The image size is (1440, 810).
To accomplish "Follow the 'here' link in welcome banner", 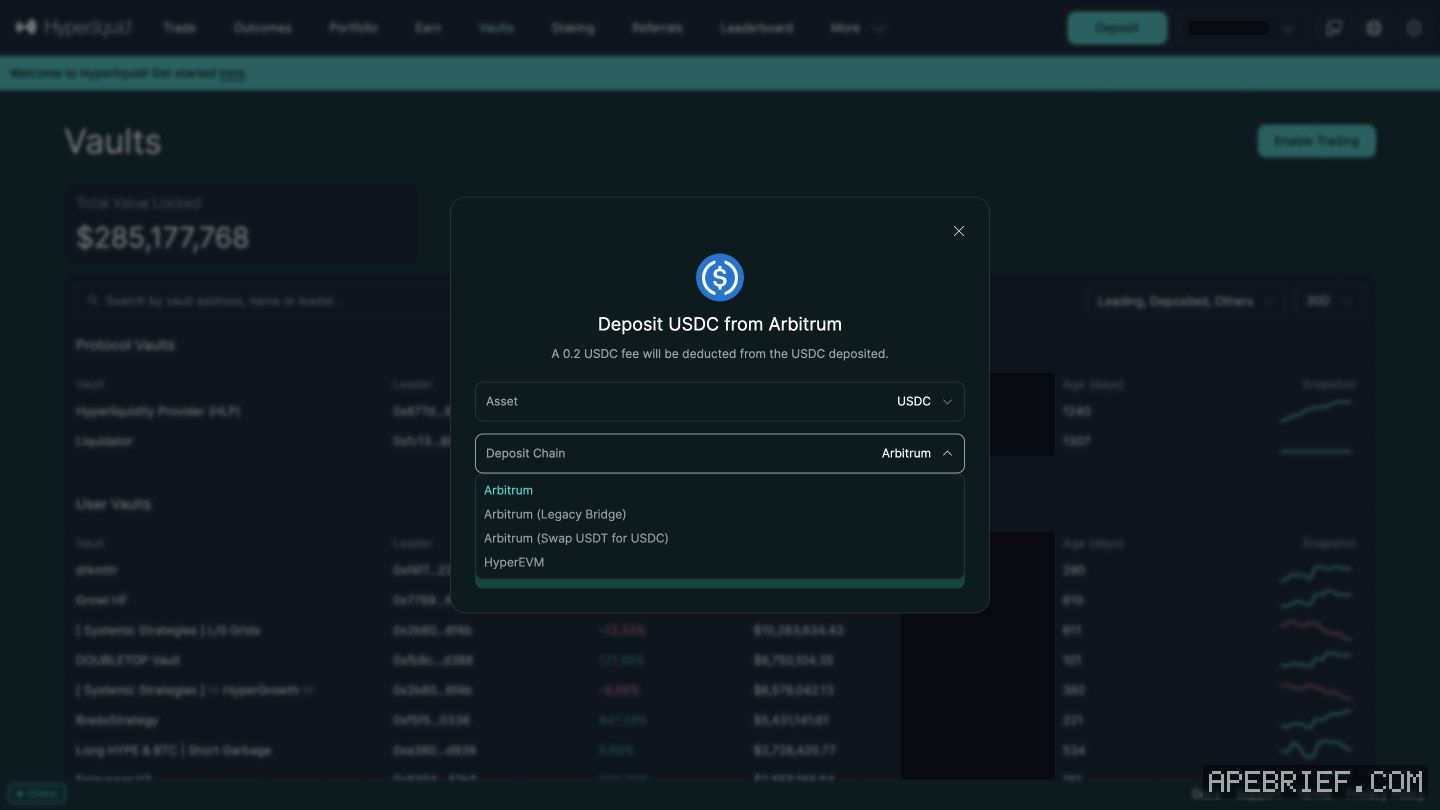I will pos(232,73).
